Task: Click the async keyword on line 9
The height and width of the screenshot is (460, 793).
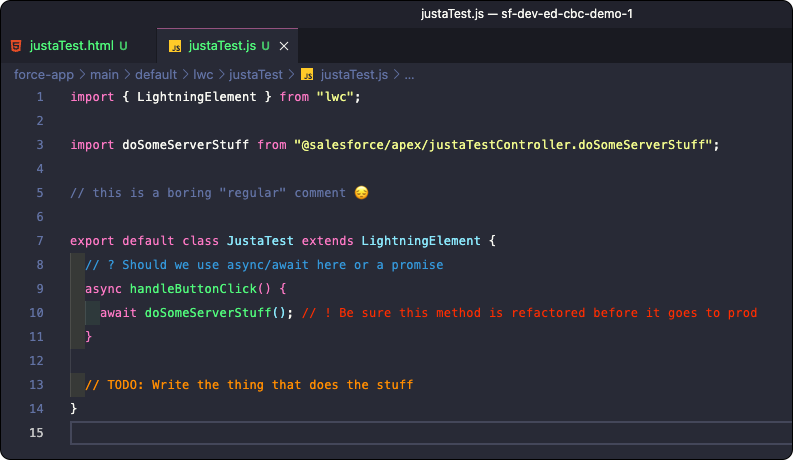Action: point(103,289)
